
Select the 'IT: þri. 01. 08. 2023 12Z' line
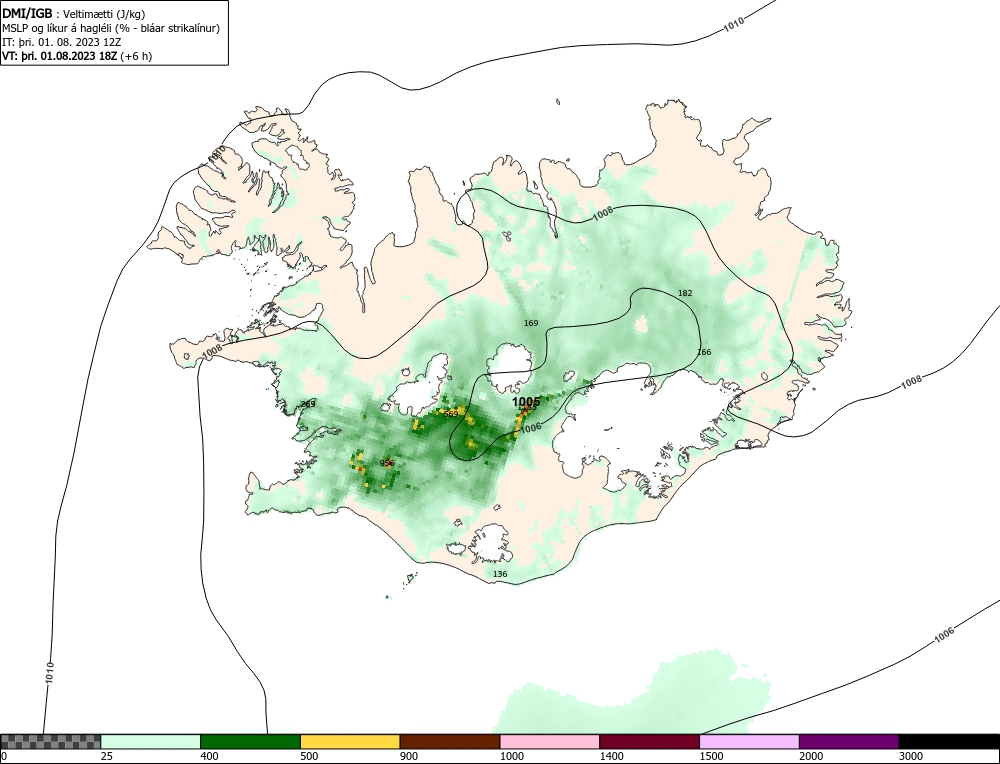(62, 42)
